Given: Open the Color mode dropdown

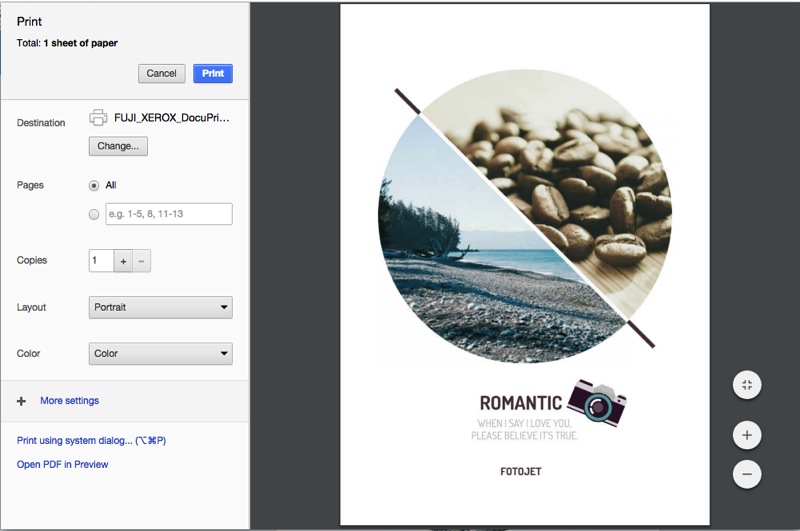Looking at the screenshot, I should tap(160, 353).
